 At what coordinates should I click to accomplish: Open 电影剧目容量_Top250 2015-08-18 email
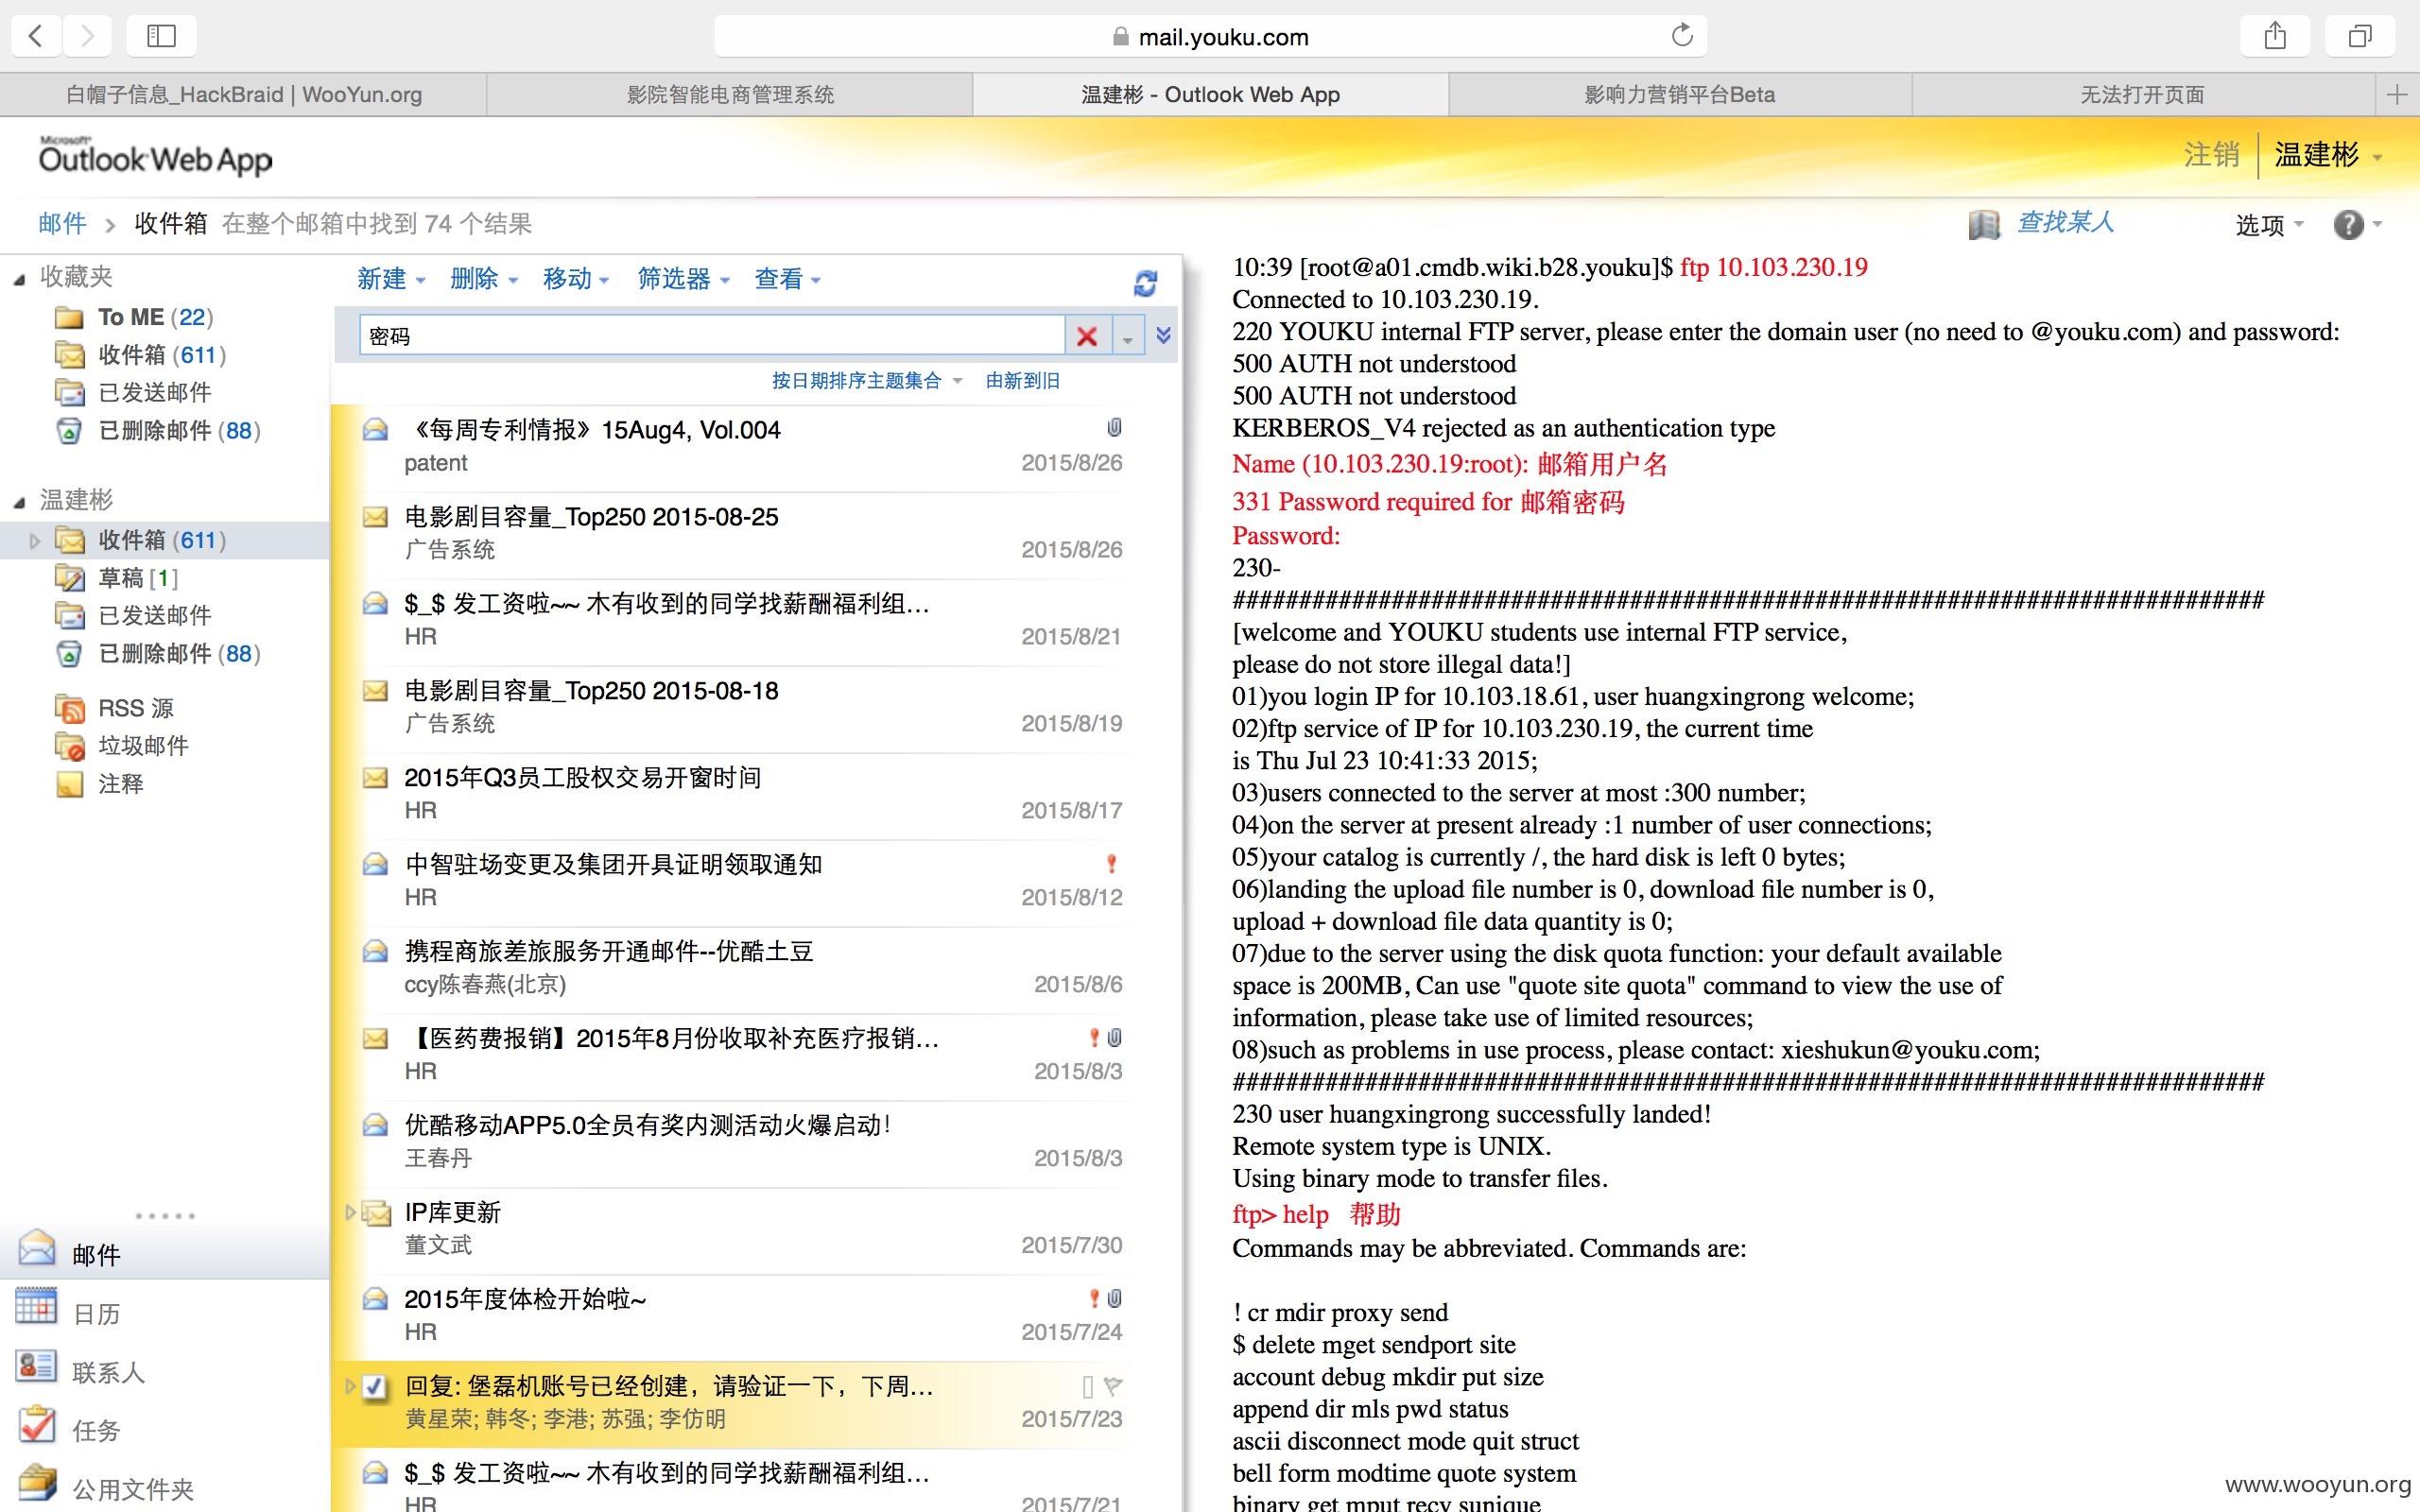tap(742, 707)
